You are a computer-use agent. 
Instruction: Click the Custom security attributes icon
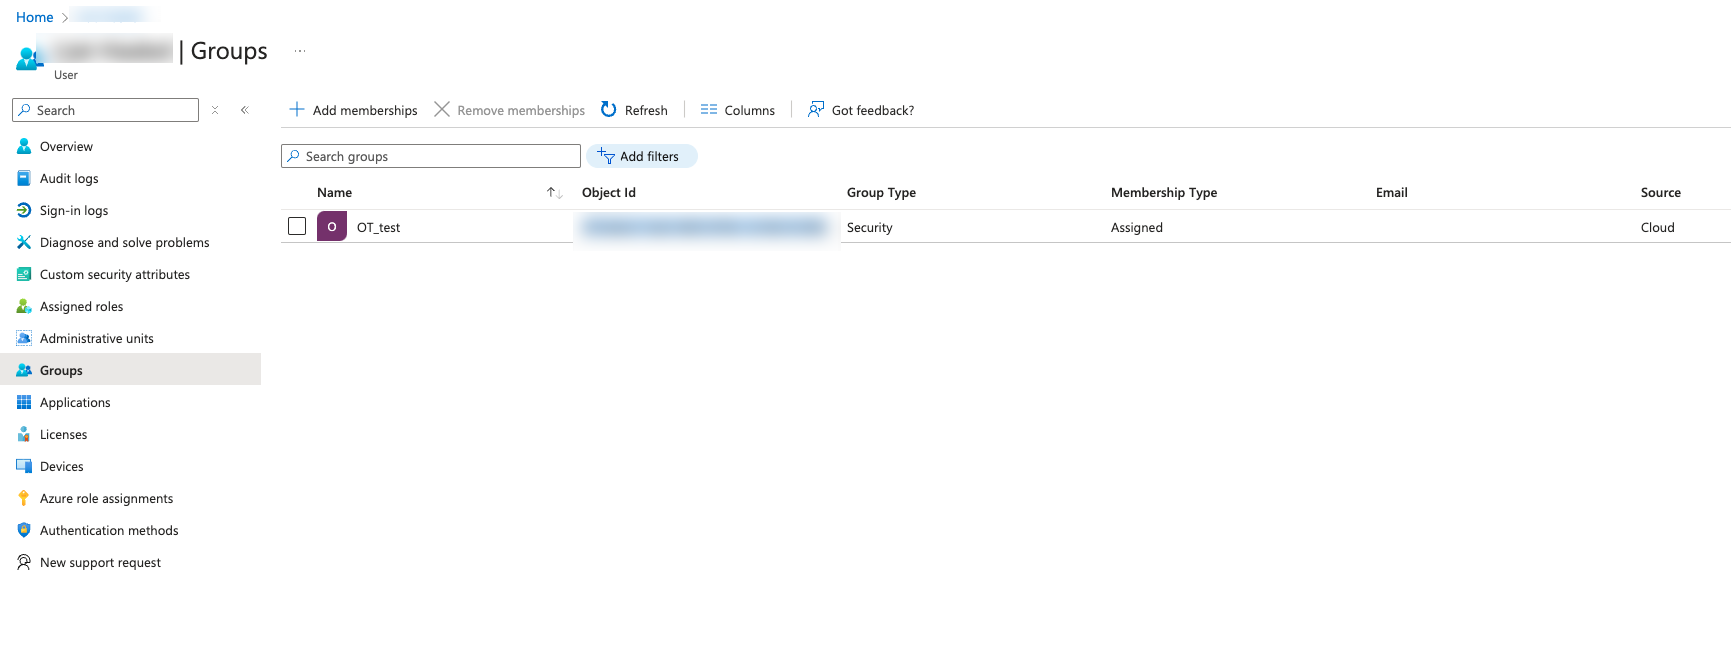[24, 274]
